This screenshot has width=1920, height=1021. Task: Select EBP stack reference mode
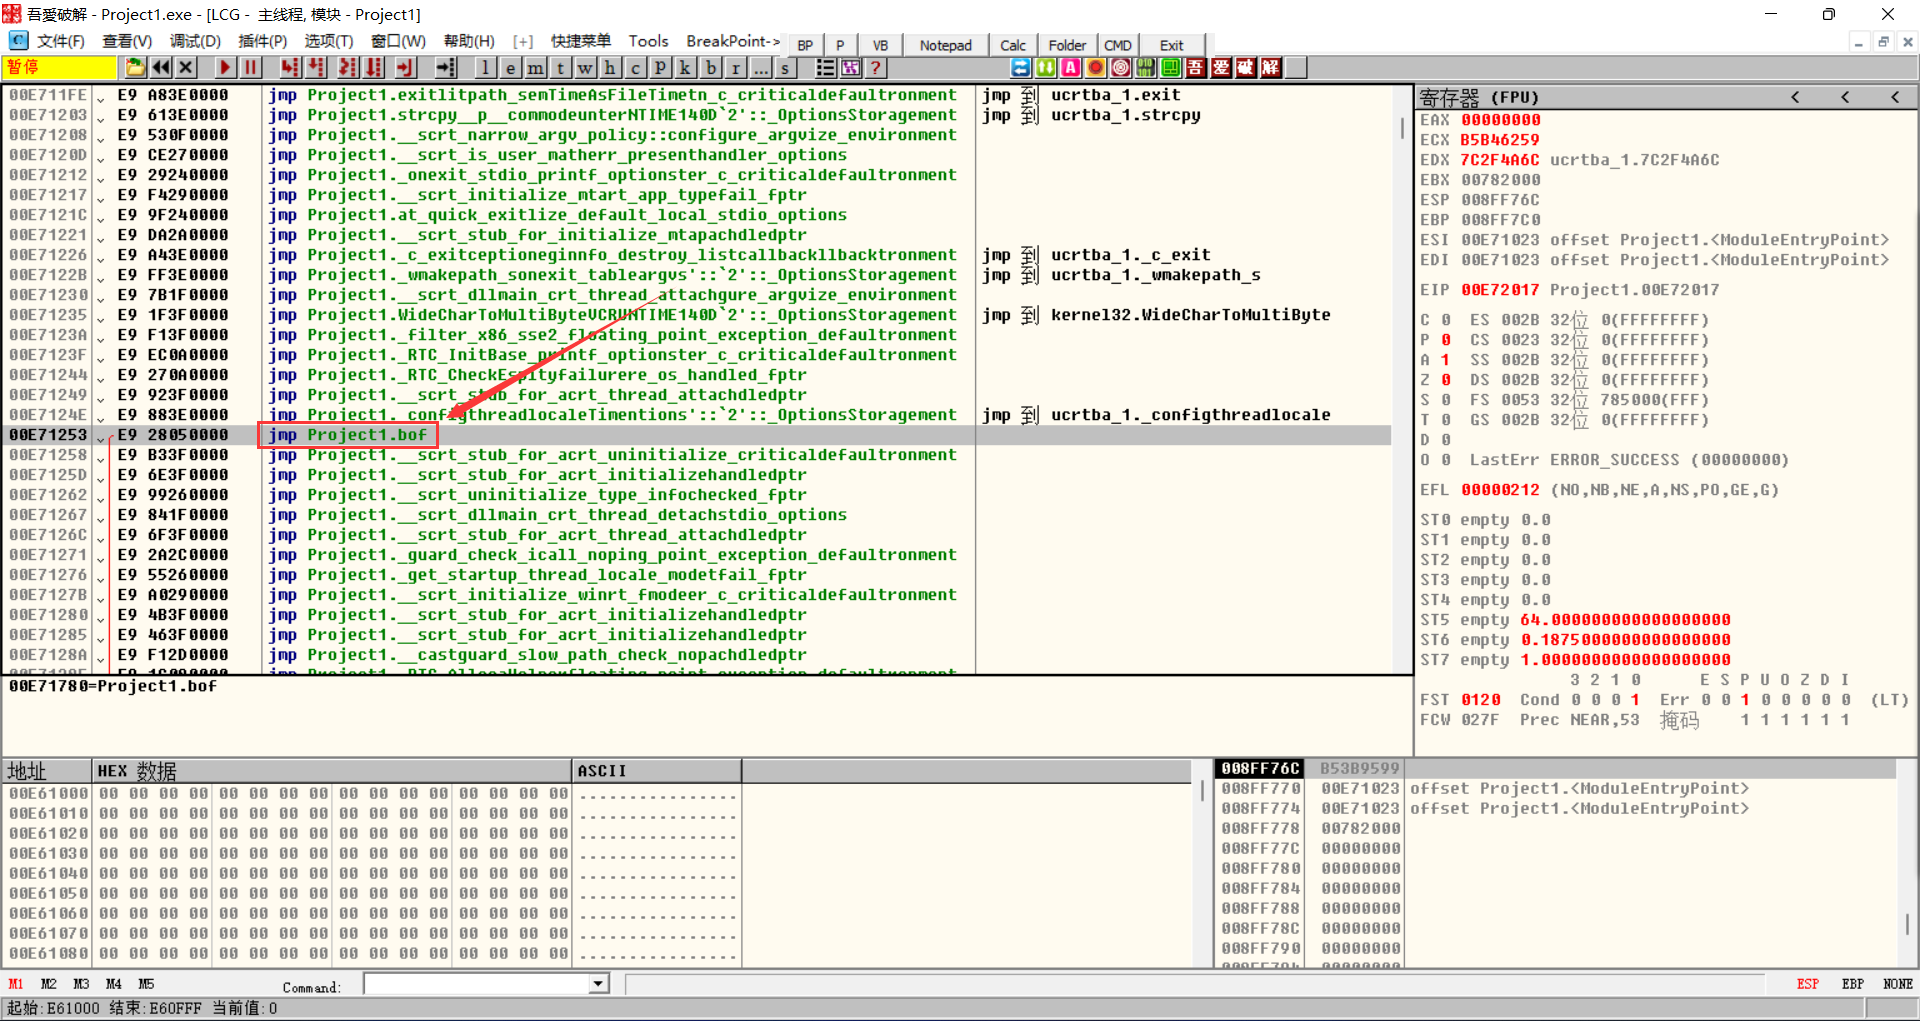[1853, 984]
